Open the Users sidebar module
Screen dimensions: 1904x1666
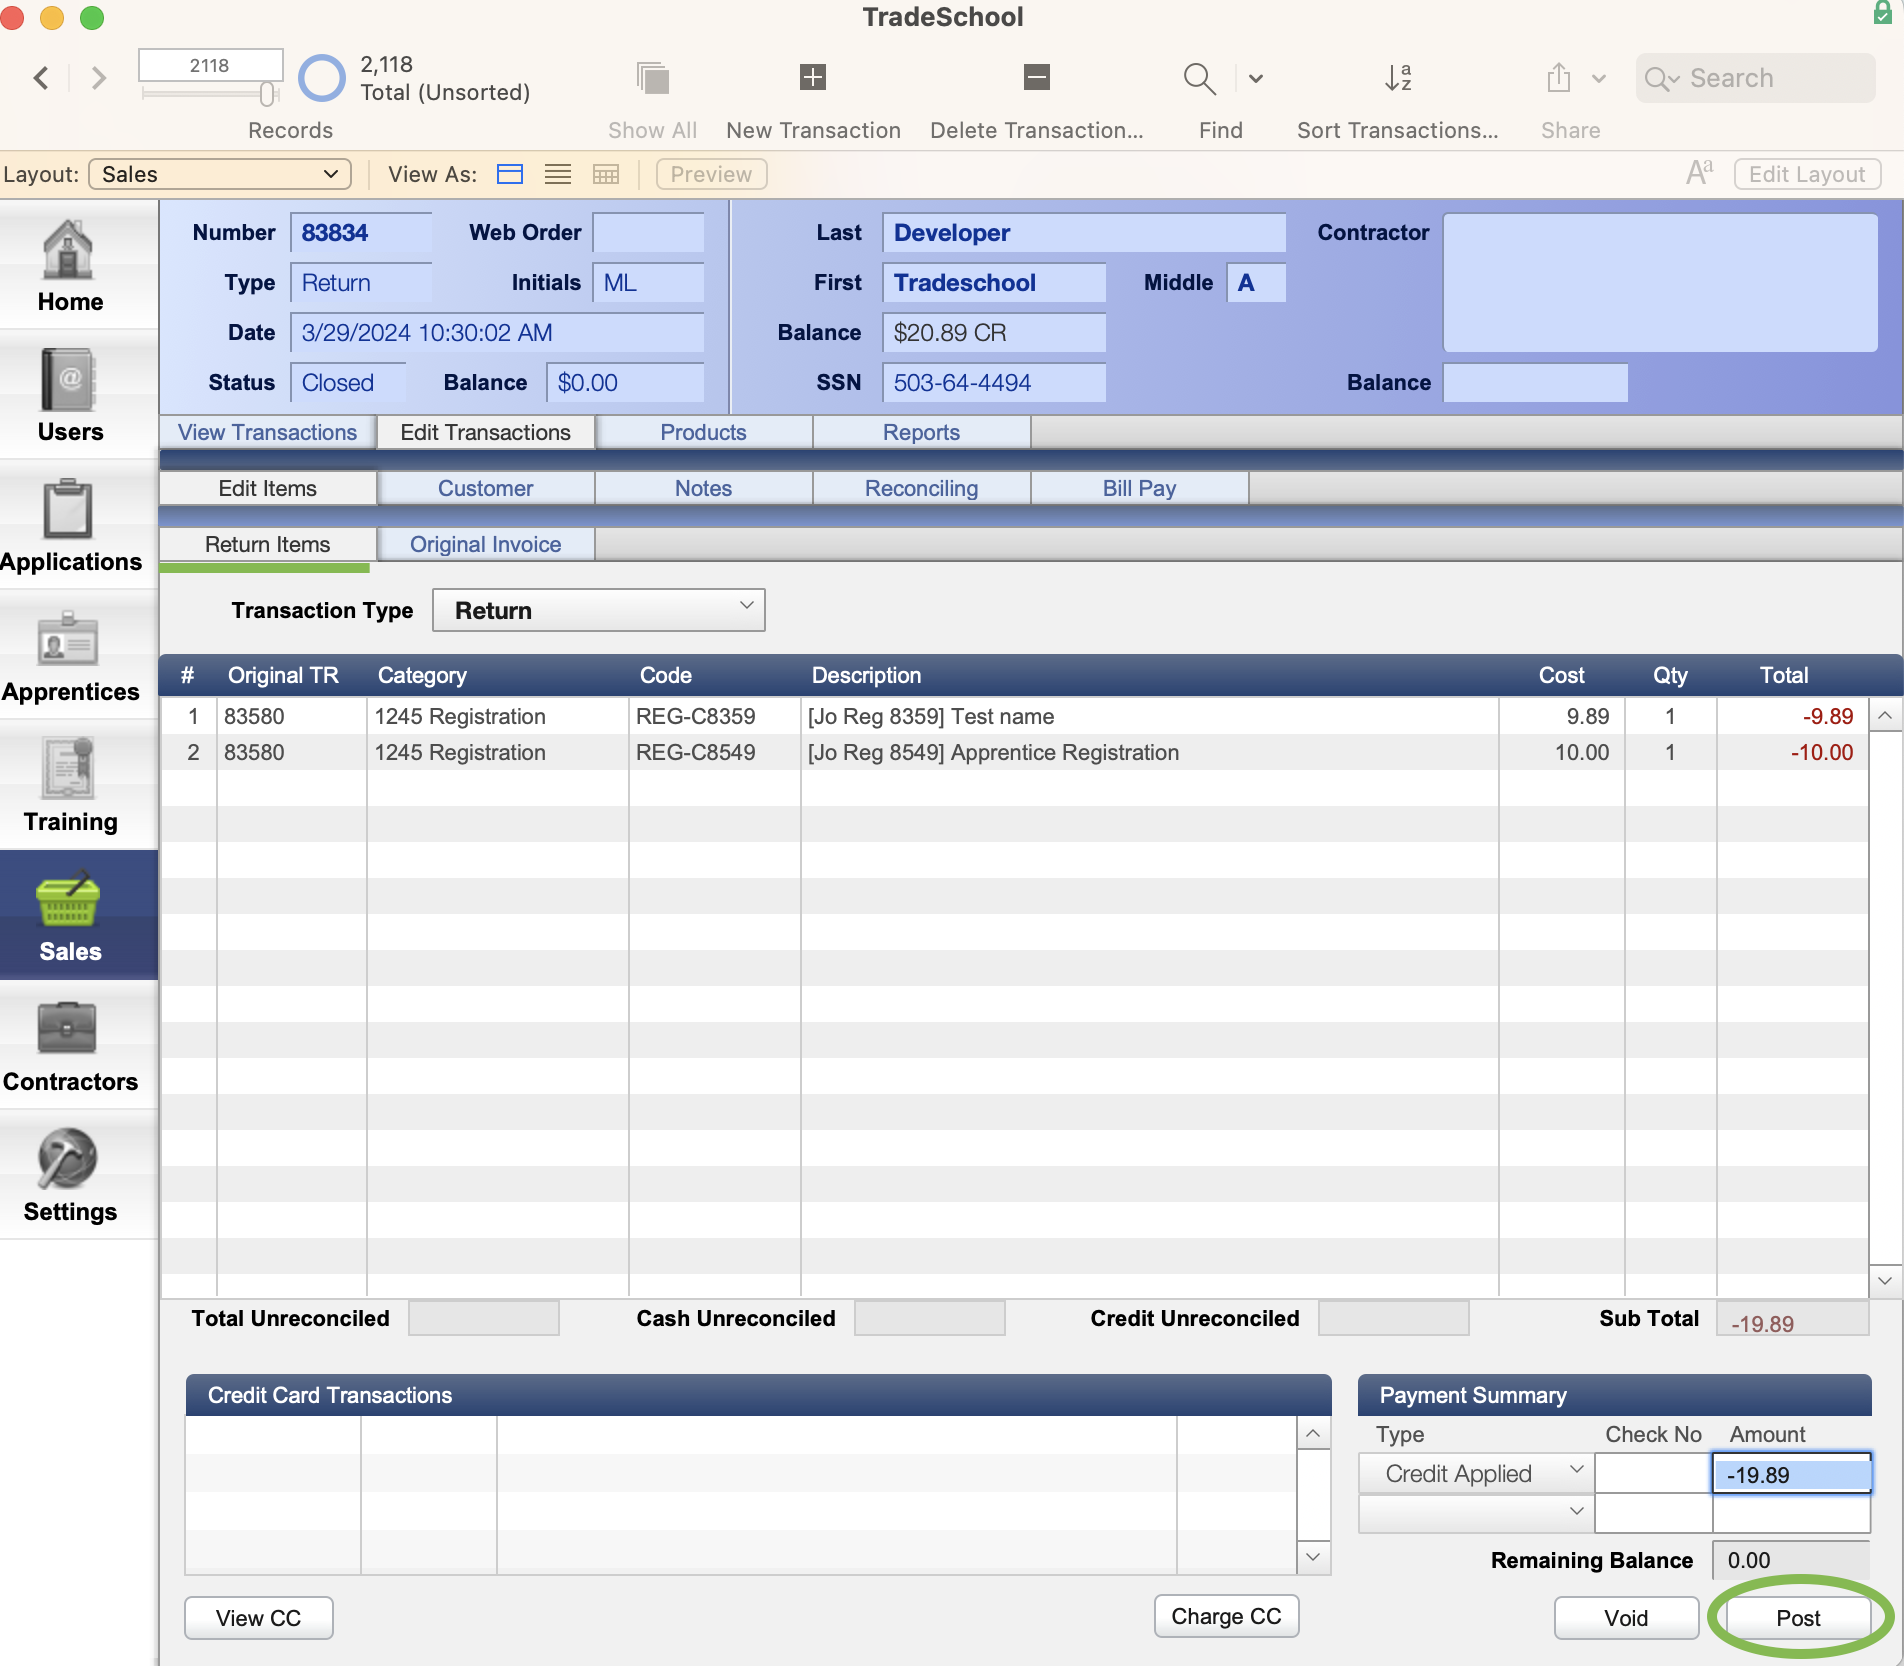coord(70,396)
